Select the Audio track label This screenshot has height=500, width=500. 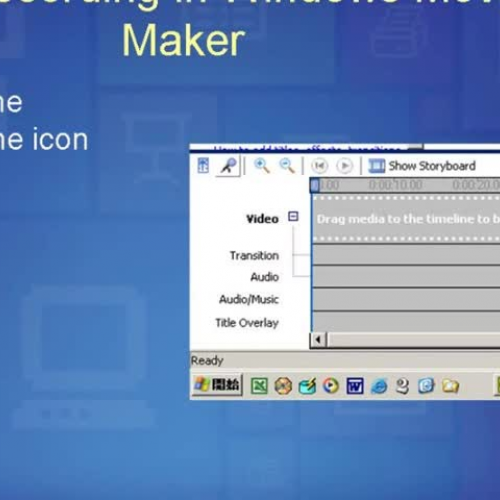point(265,277)
